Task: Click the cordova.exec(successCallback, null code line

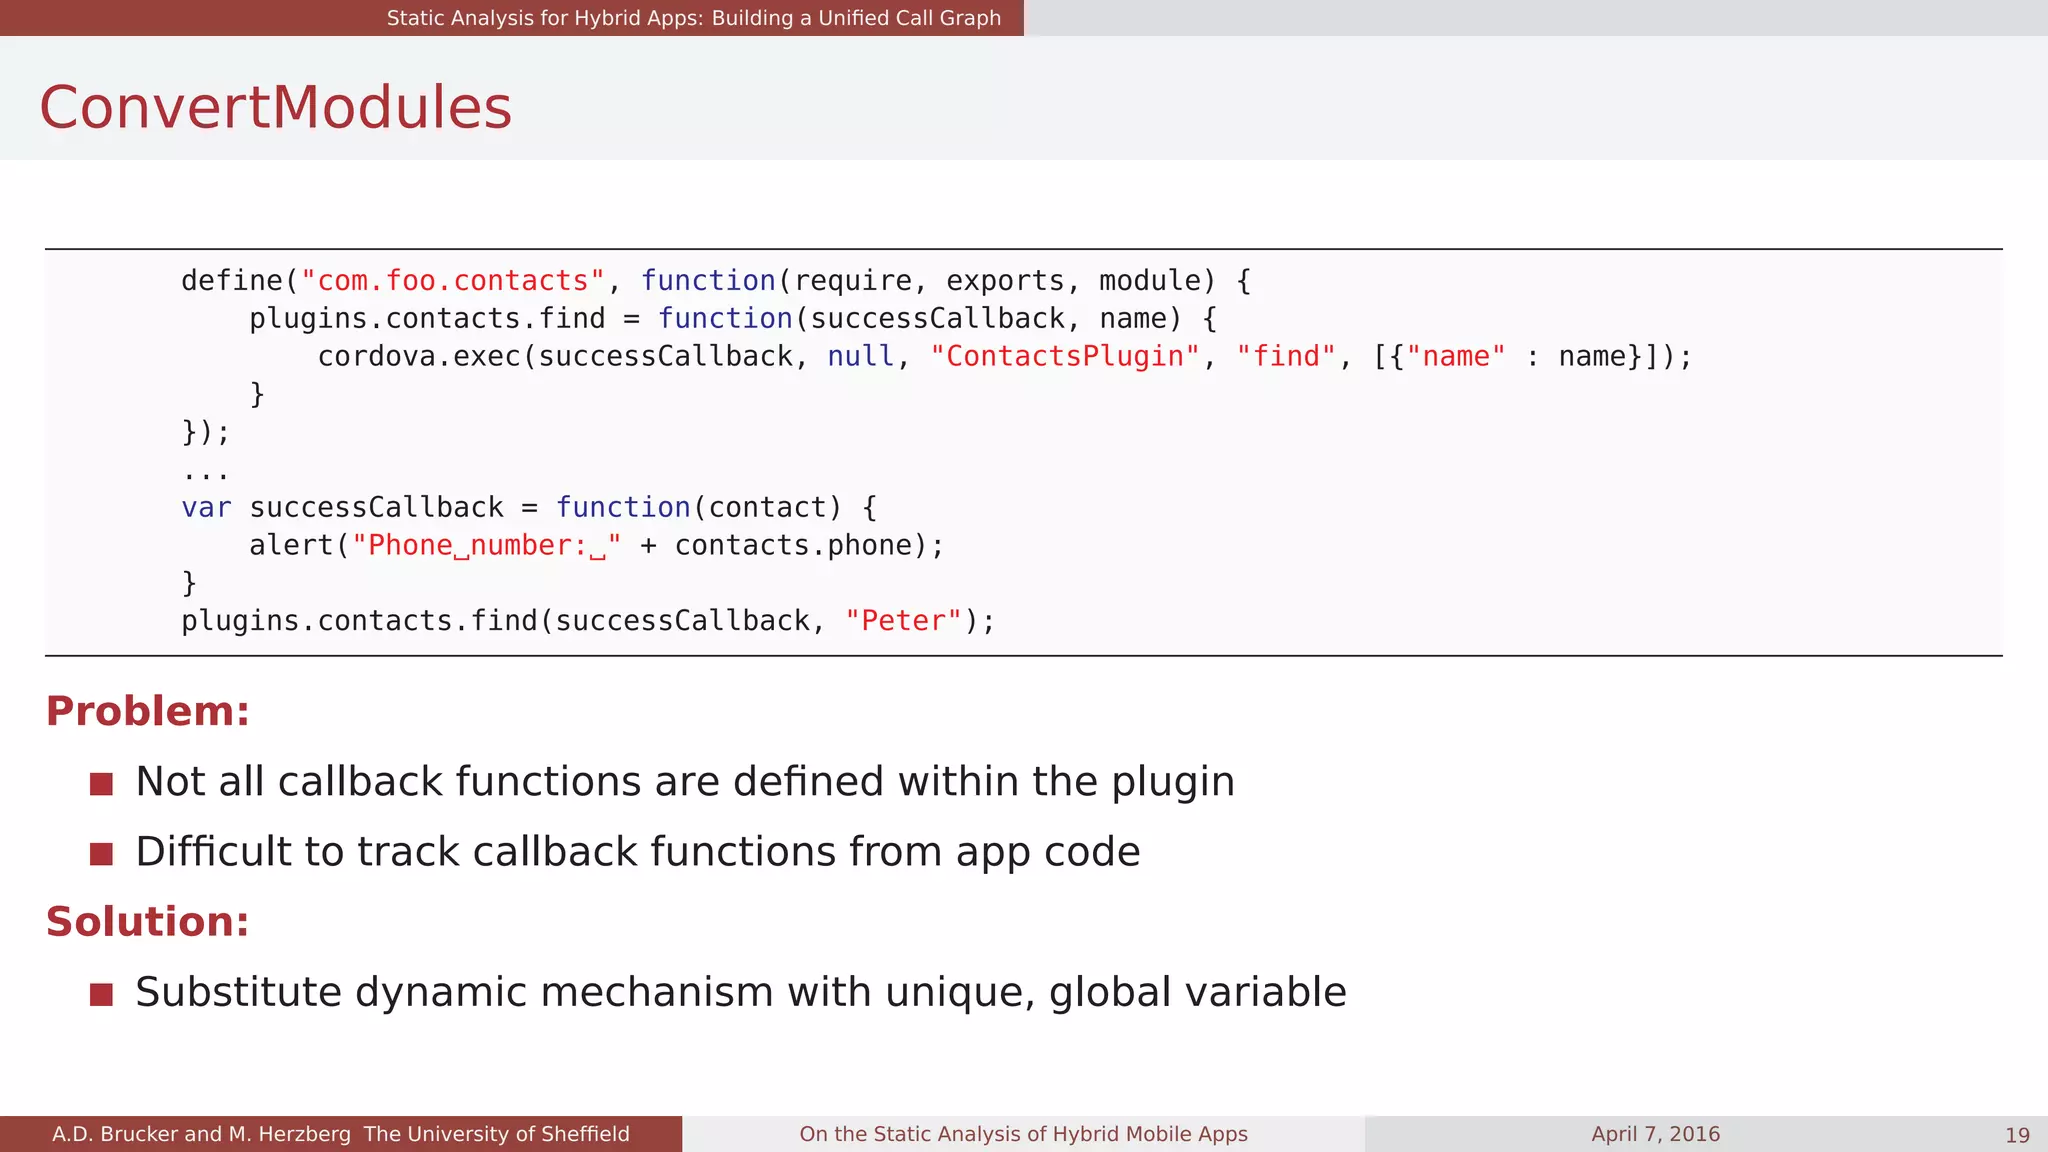Action: (x=1005, y=357)
